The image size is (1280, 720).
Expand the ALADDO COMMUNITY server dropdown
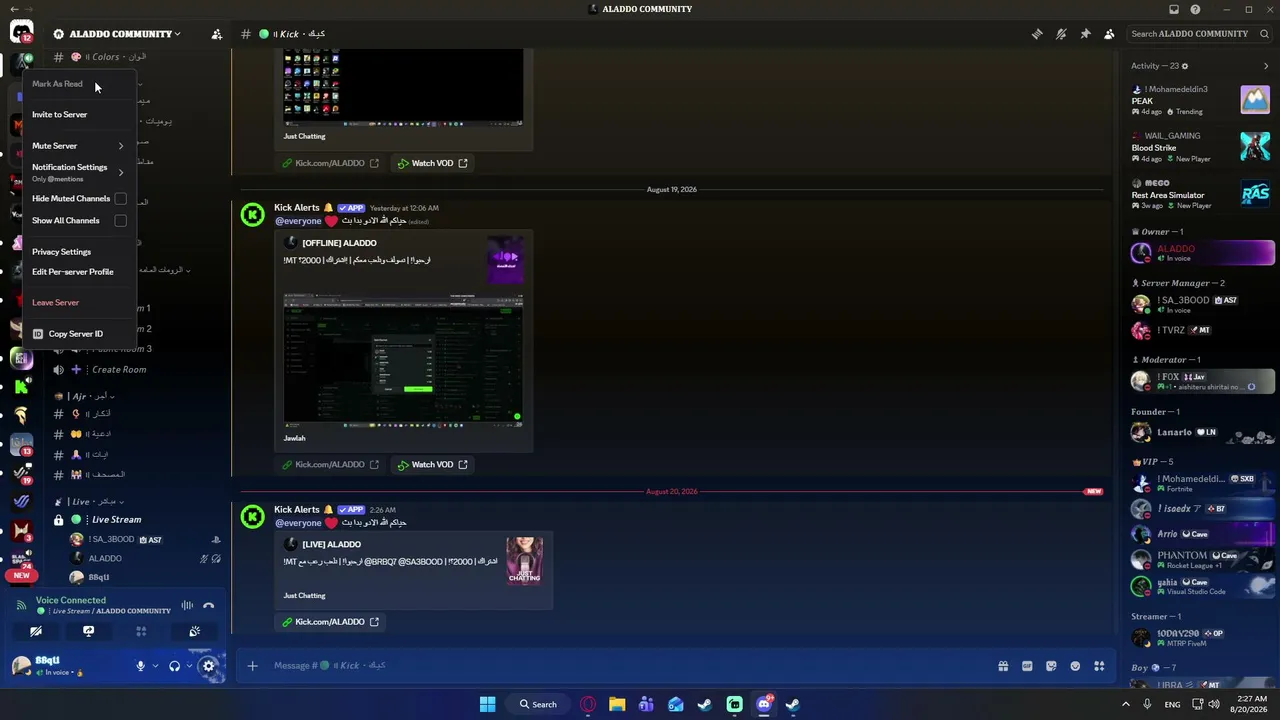point(177,34)
